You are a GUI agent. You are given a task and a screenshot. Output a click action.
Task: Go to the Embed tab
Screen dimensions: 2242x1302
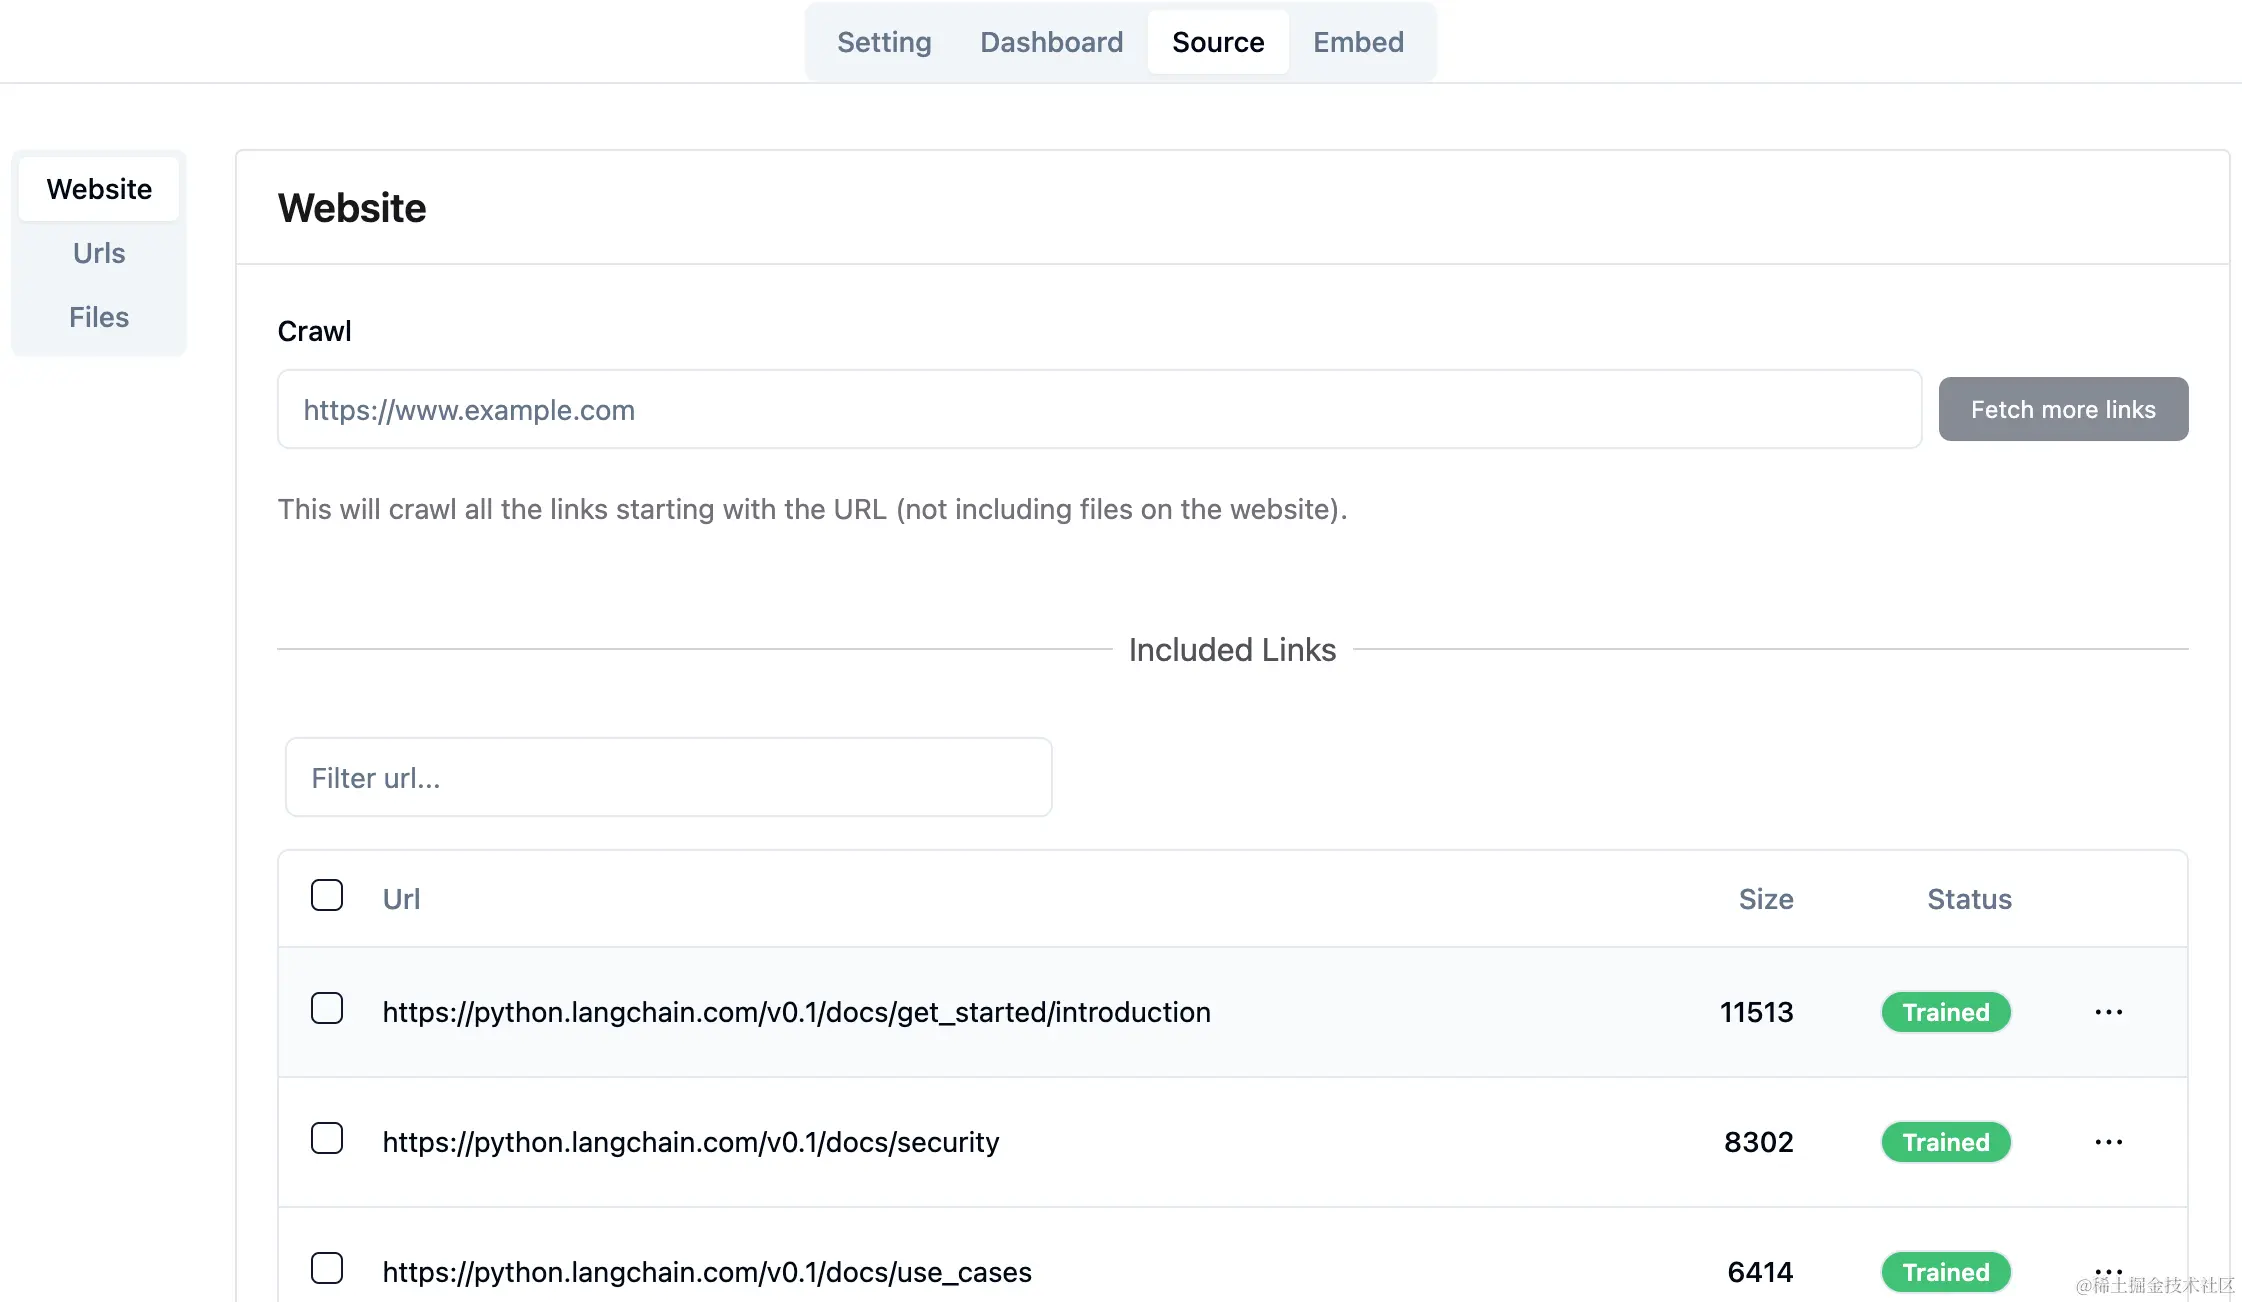(1358, 42)
